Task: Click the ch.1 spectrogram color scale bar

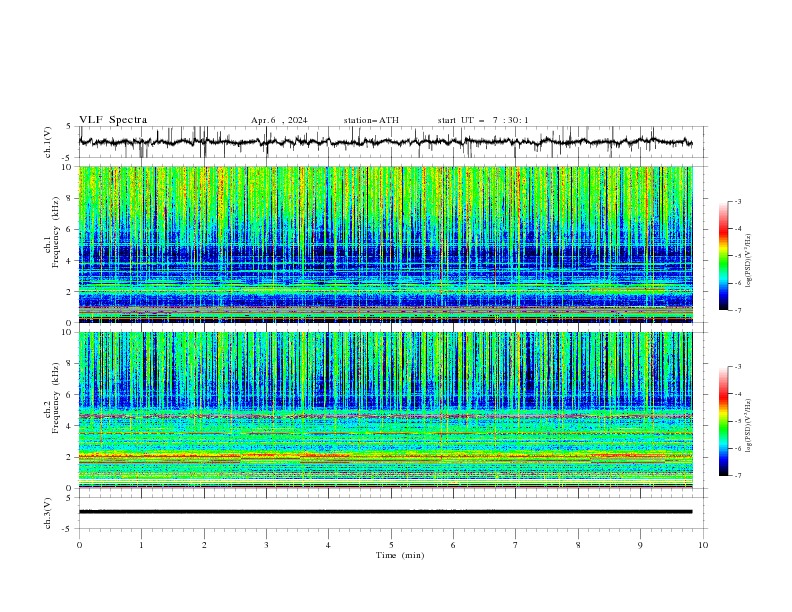Action: point(723,256)
